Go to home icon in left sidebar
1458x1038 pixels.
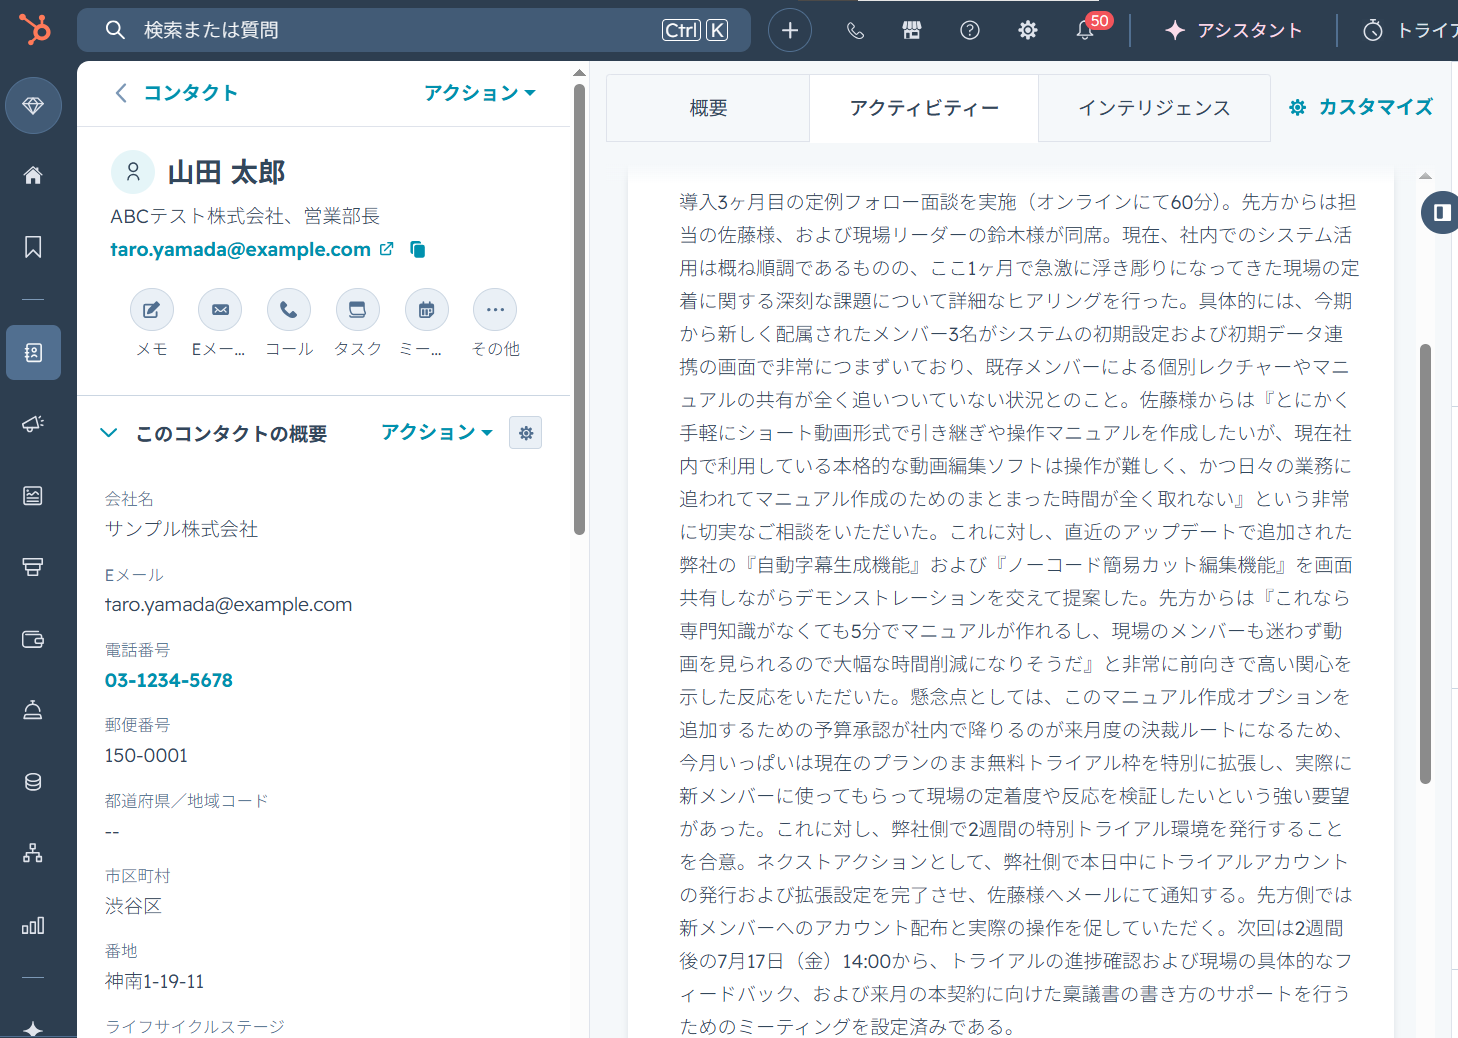click(x=33, y=176)
